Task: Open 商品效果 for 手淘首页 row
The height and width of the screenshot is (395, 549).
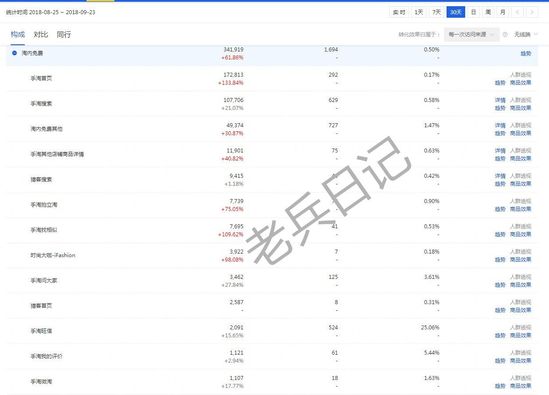Action: coord(521,83)
